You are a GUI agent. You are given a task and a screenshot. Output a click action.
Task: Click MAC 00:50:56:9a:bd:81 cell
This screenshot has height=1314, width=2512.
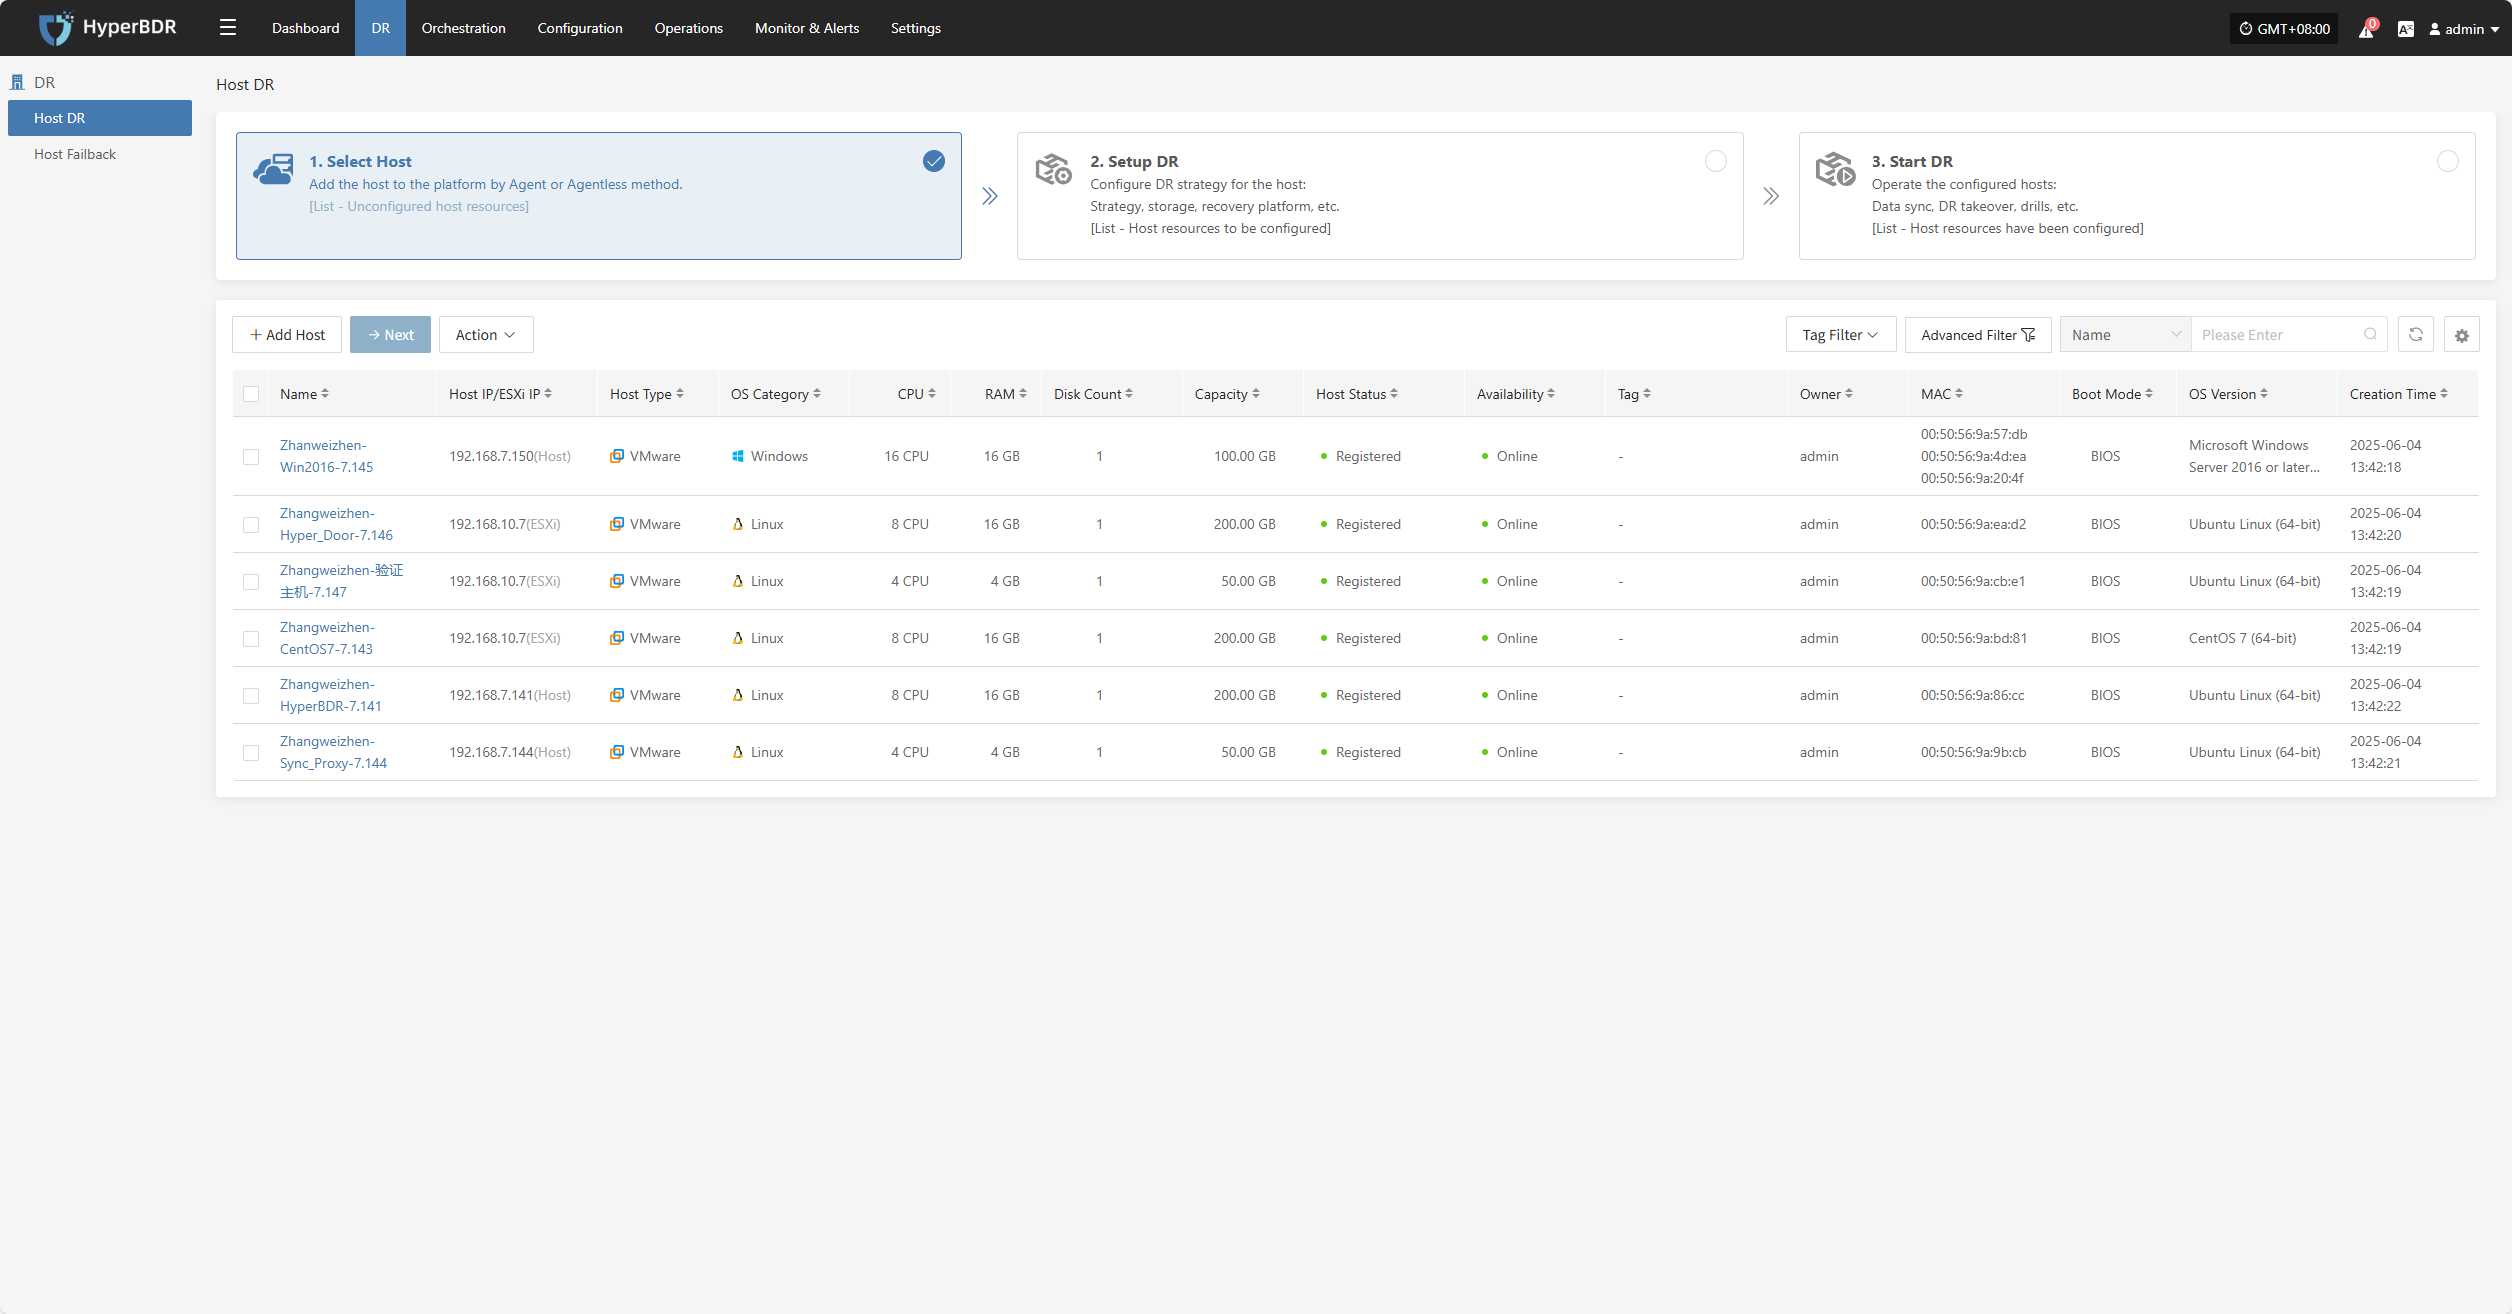(x=1974, y=638)
